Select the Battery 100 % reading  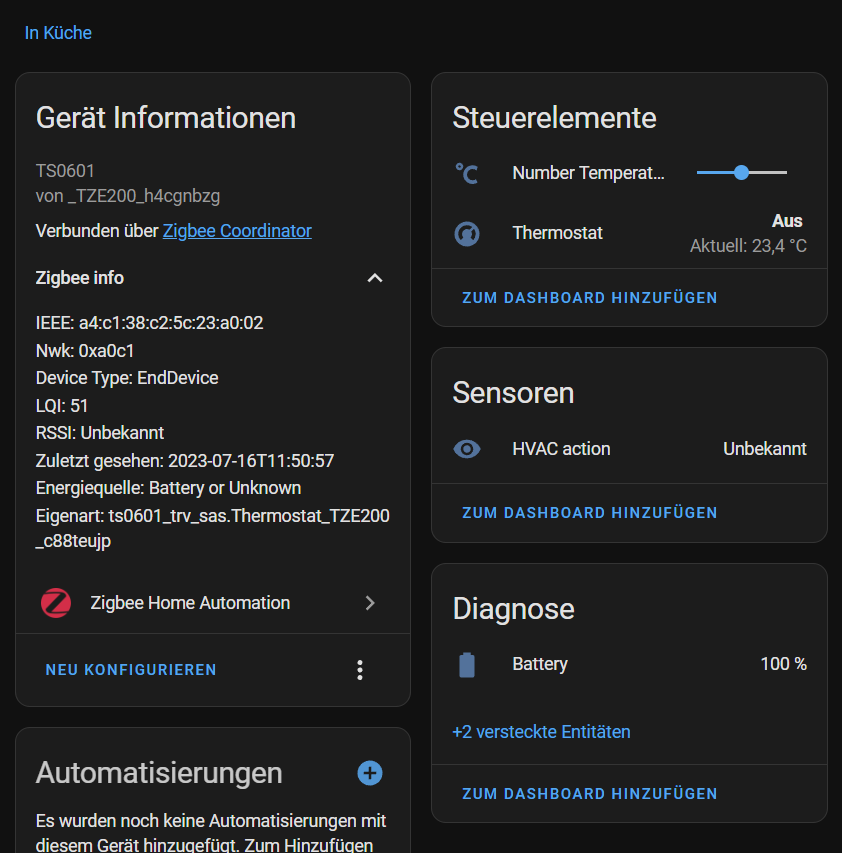(783, 663)
